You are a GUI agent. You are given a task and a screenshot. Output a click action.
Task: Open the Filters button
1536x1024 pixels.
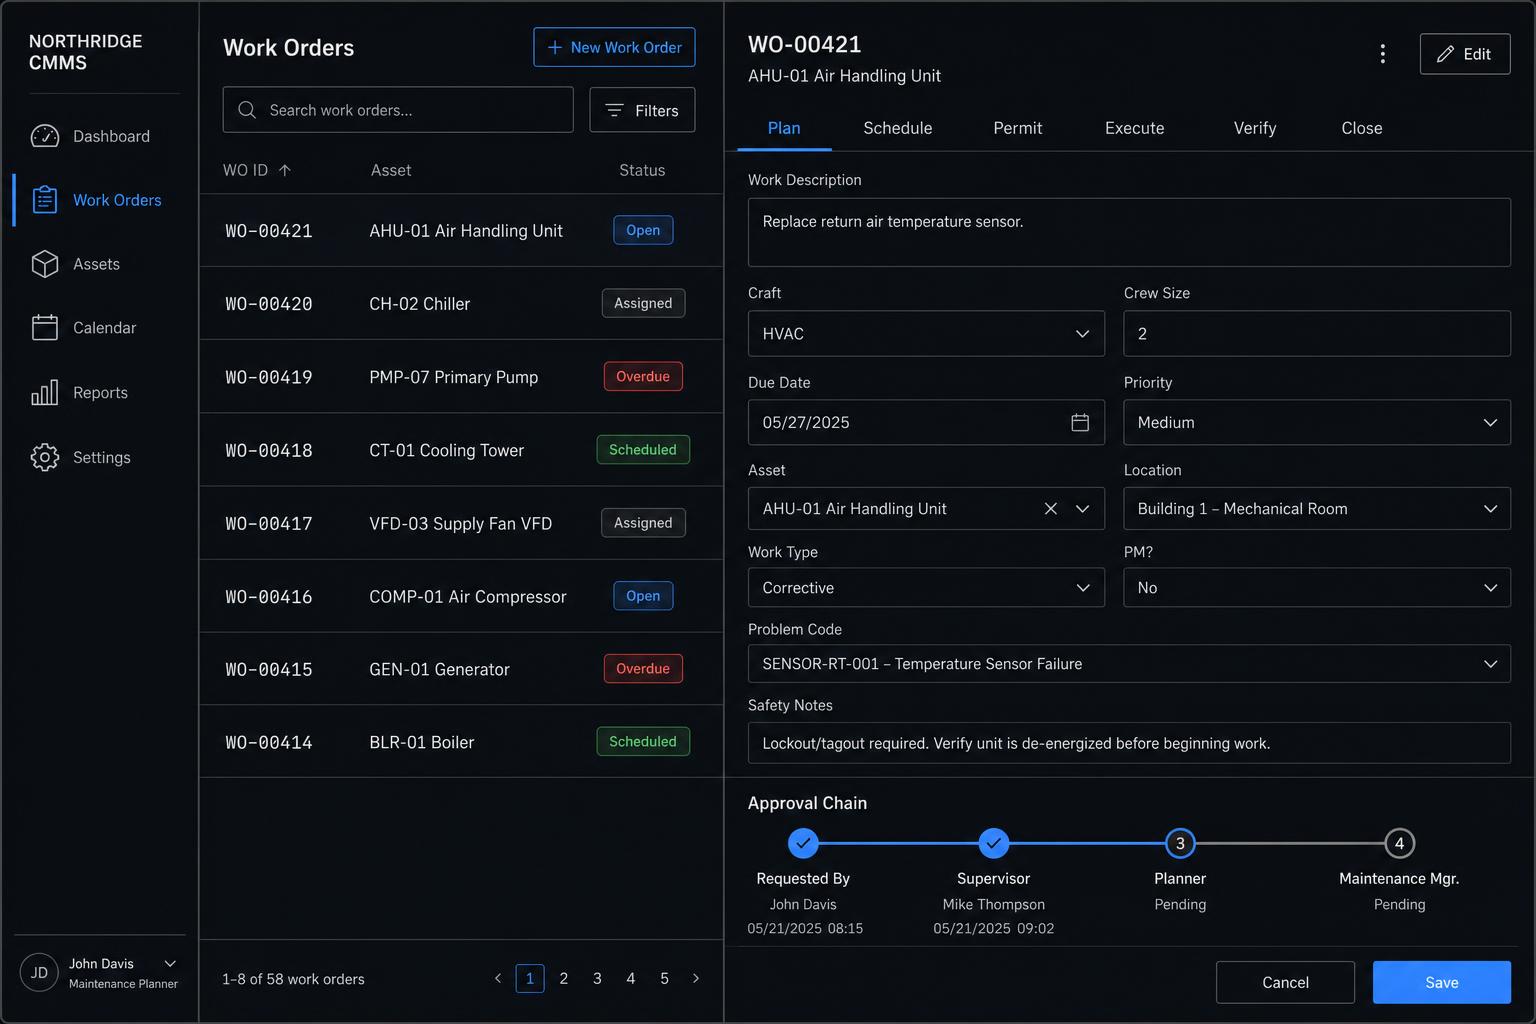pyautogui.click(x=642, y=110)
